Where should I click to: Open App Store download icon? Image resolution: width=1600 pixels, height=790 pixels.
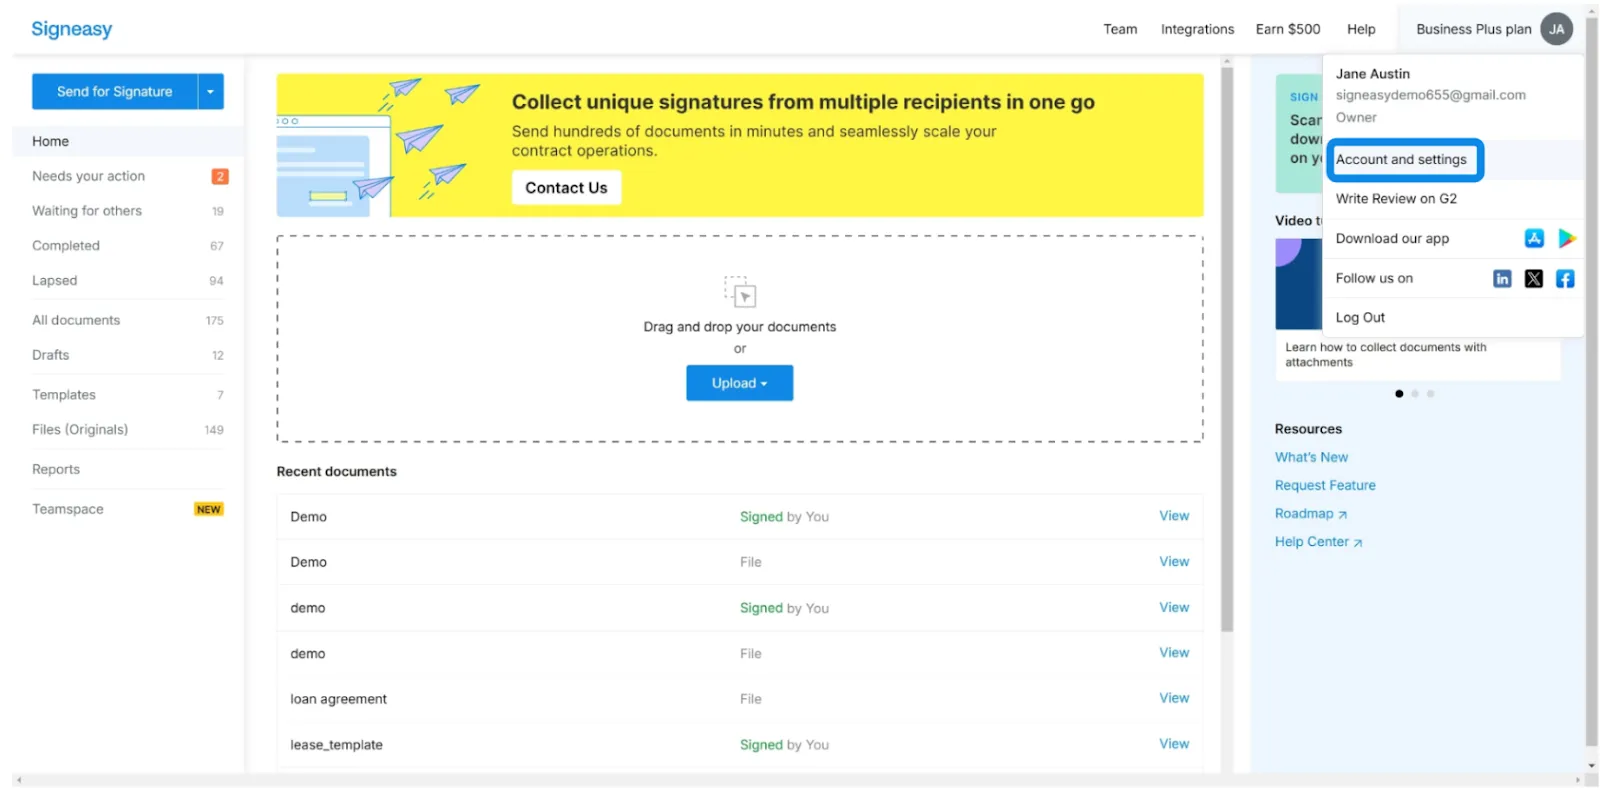click(1534, 238)
